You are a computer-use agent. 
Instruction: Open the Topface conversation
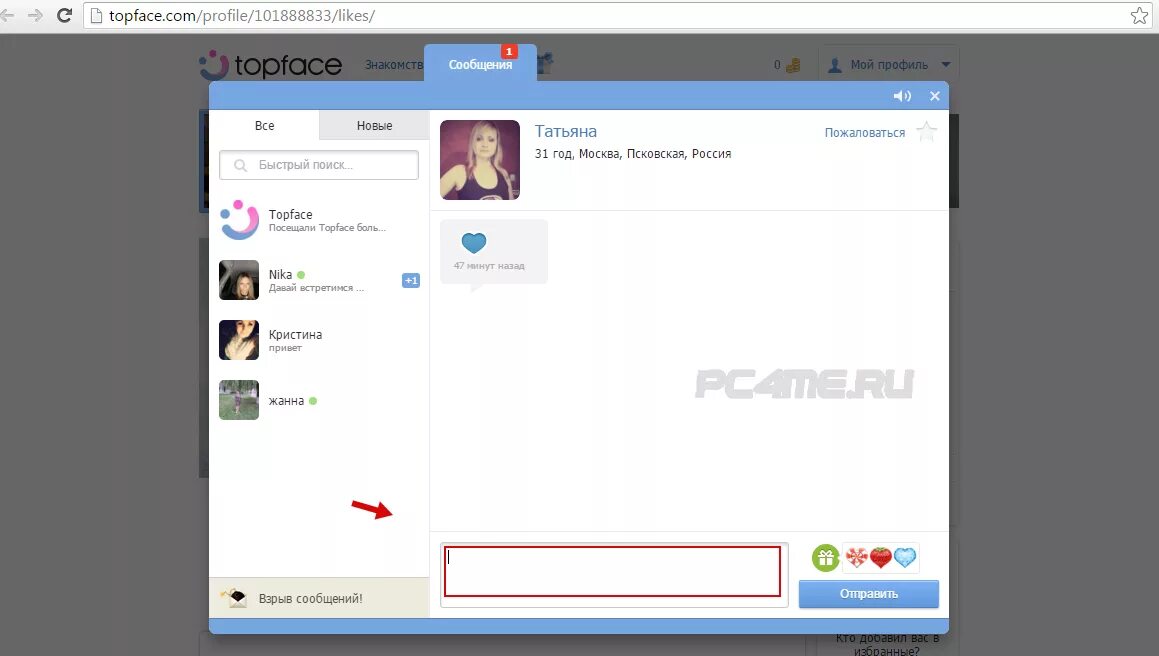pyautogui.click(x=319, y=220)
